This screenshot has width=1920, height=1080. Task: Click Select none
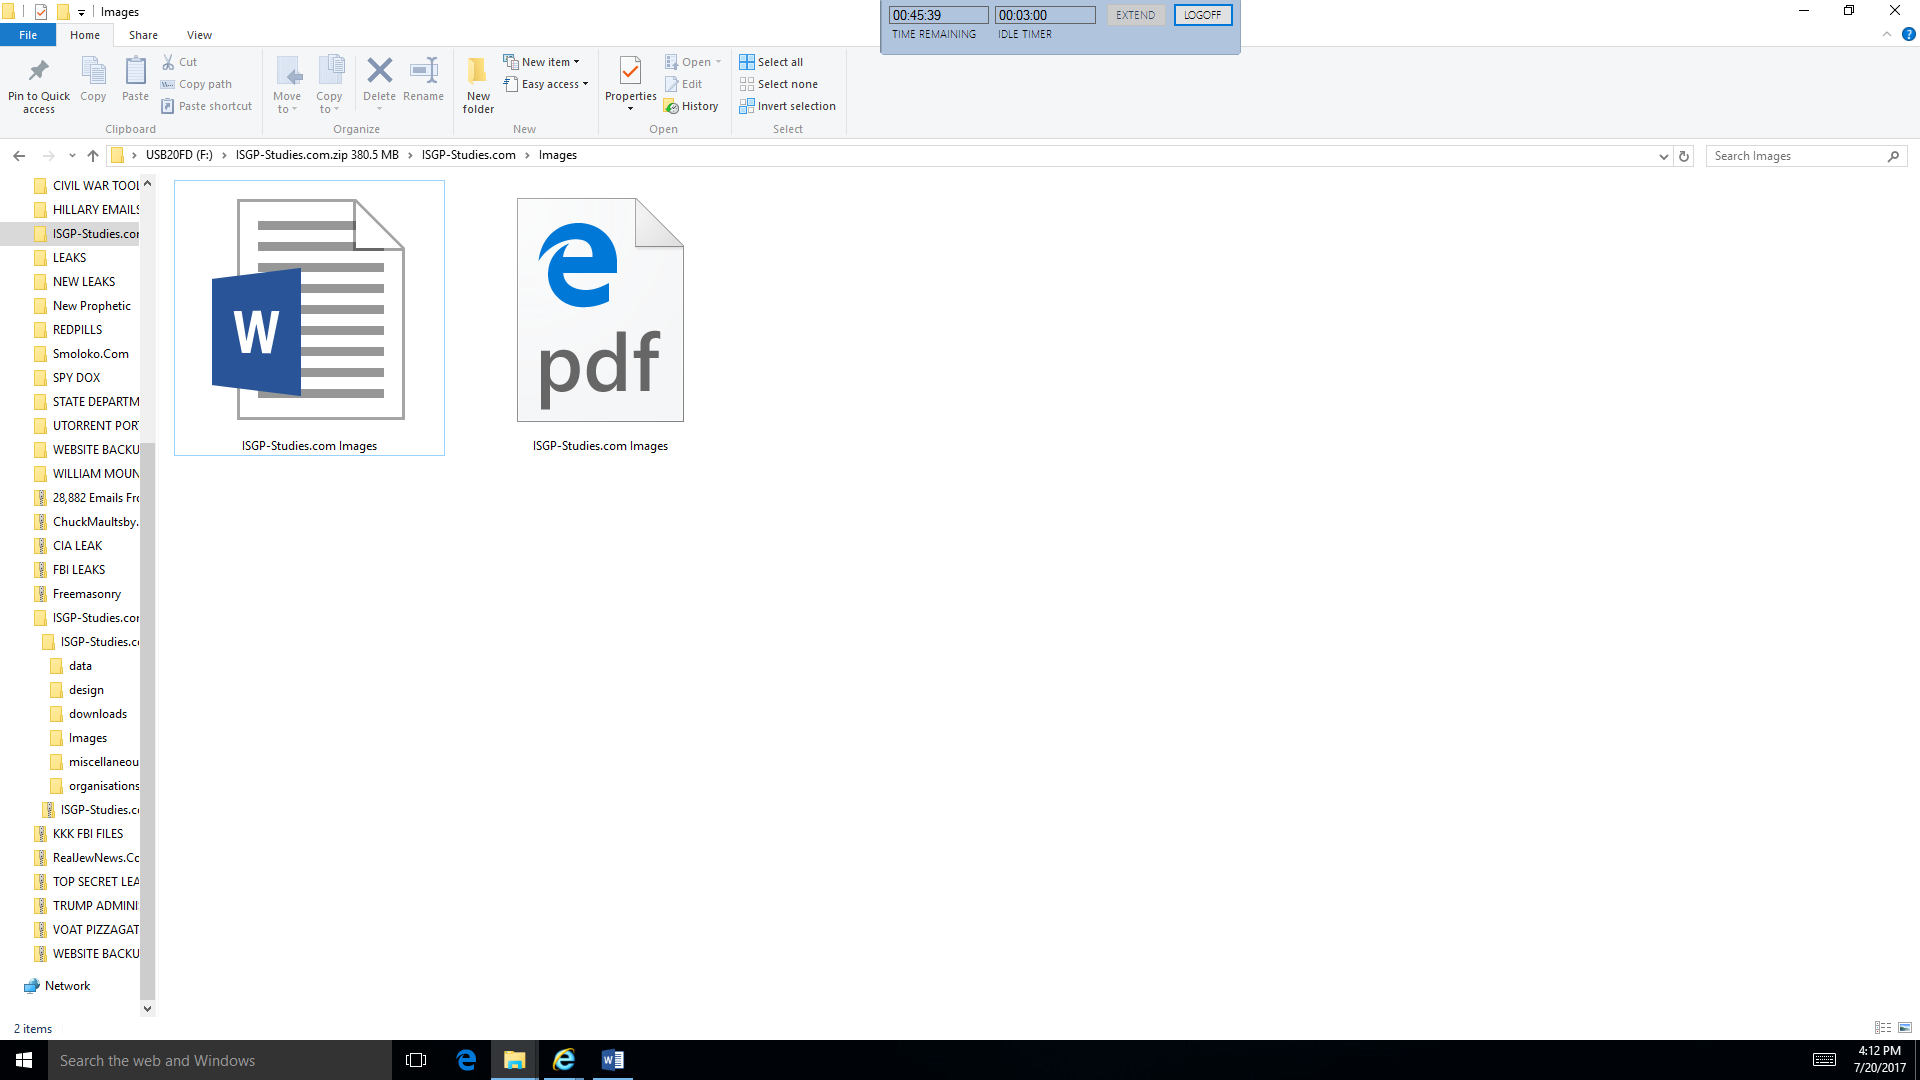pos(778,84)
